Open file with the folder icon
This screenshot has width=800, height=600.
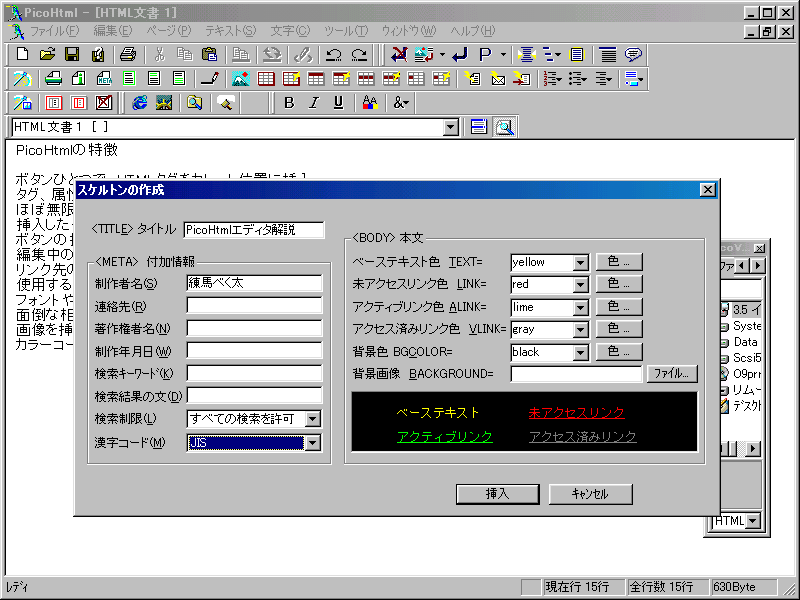pyautogui.click(x=47, y=54)
